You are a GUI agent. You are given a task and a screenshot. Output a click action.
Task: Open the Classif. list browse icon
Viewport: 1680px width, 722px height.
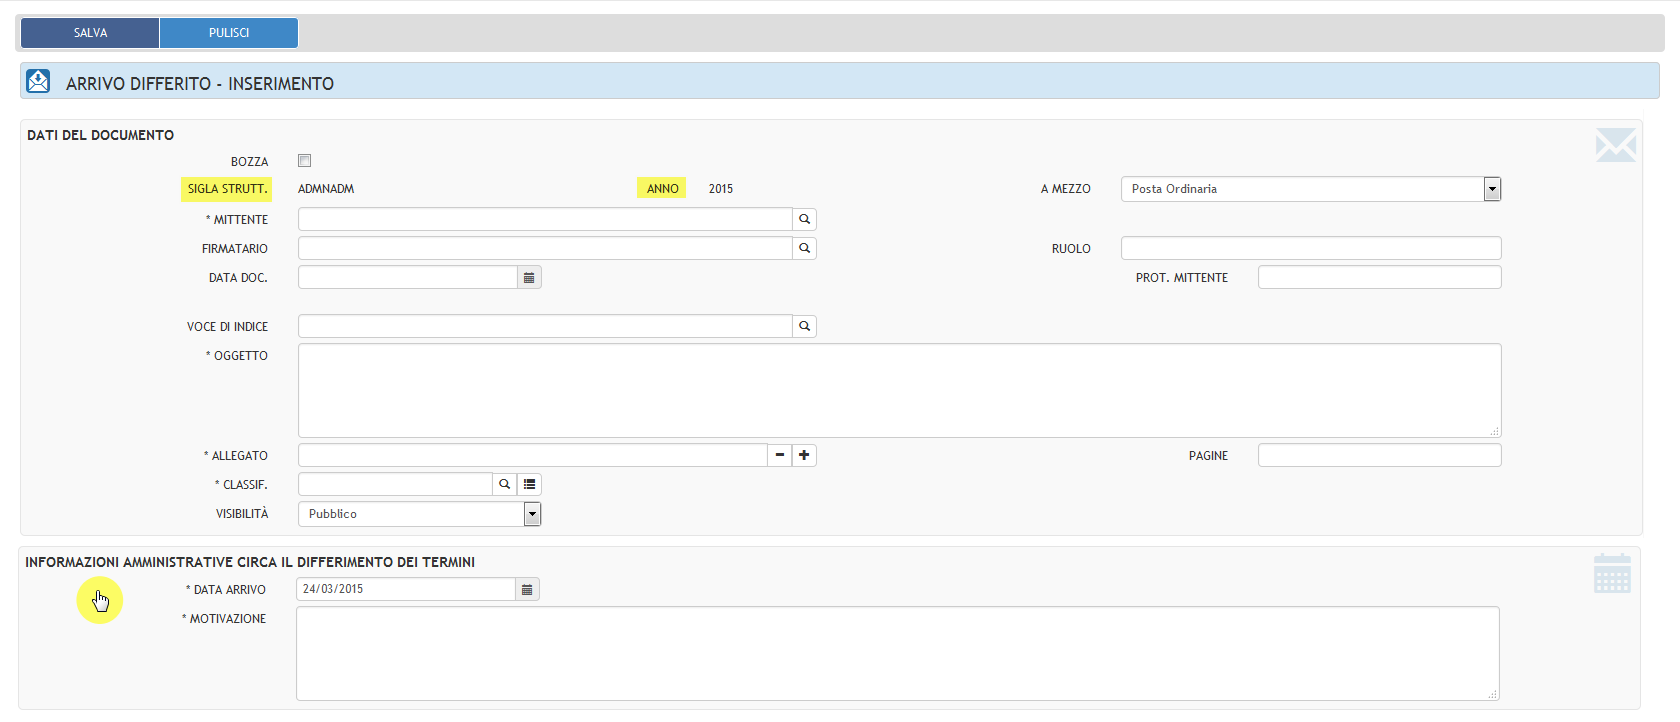coord(530,484)
